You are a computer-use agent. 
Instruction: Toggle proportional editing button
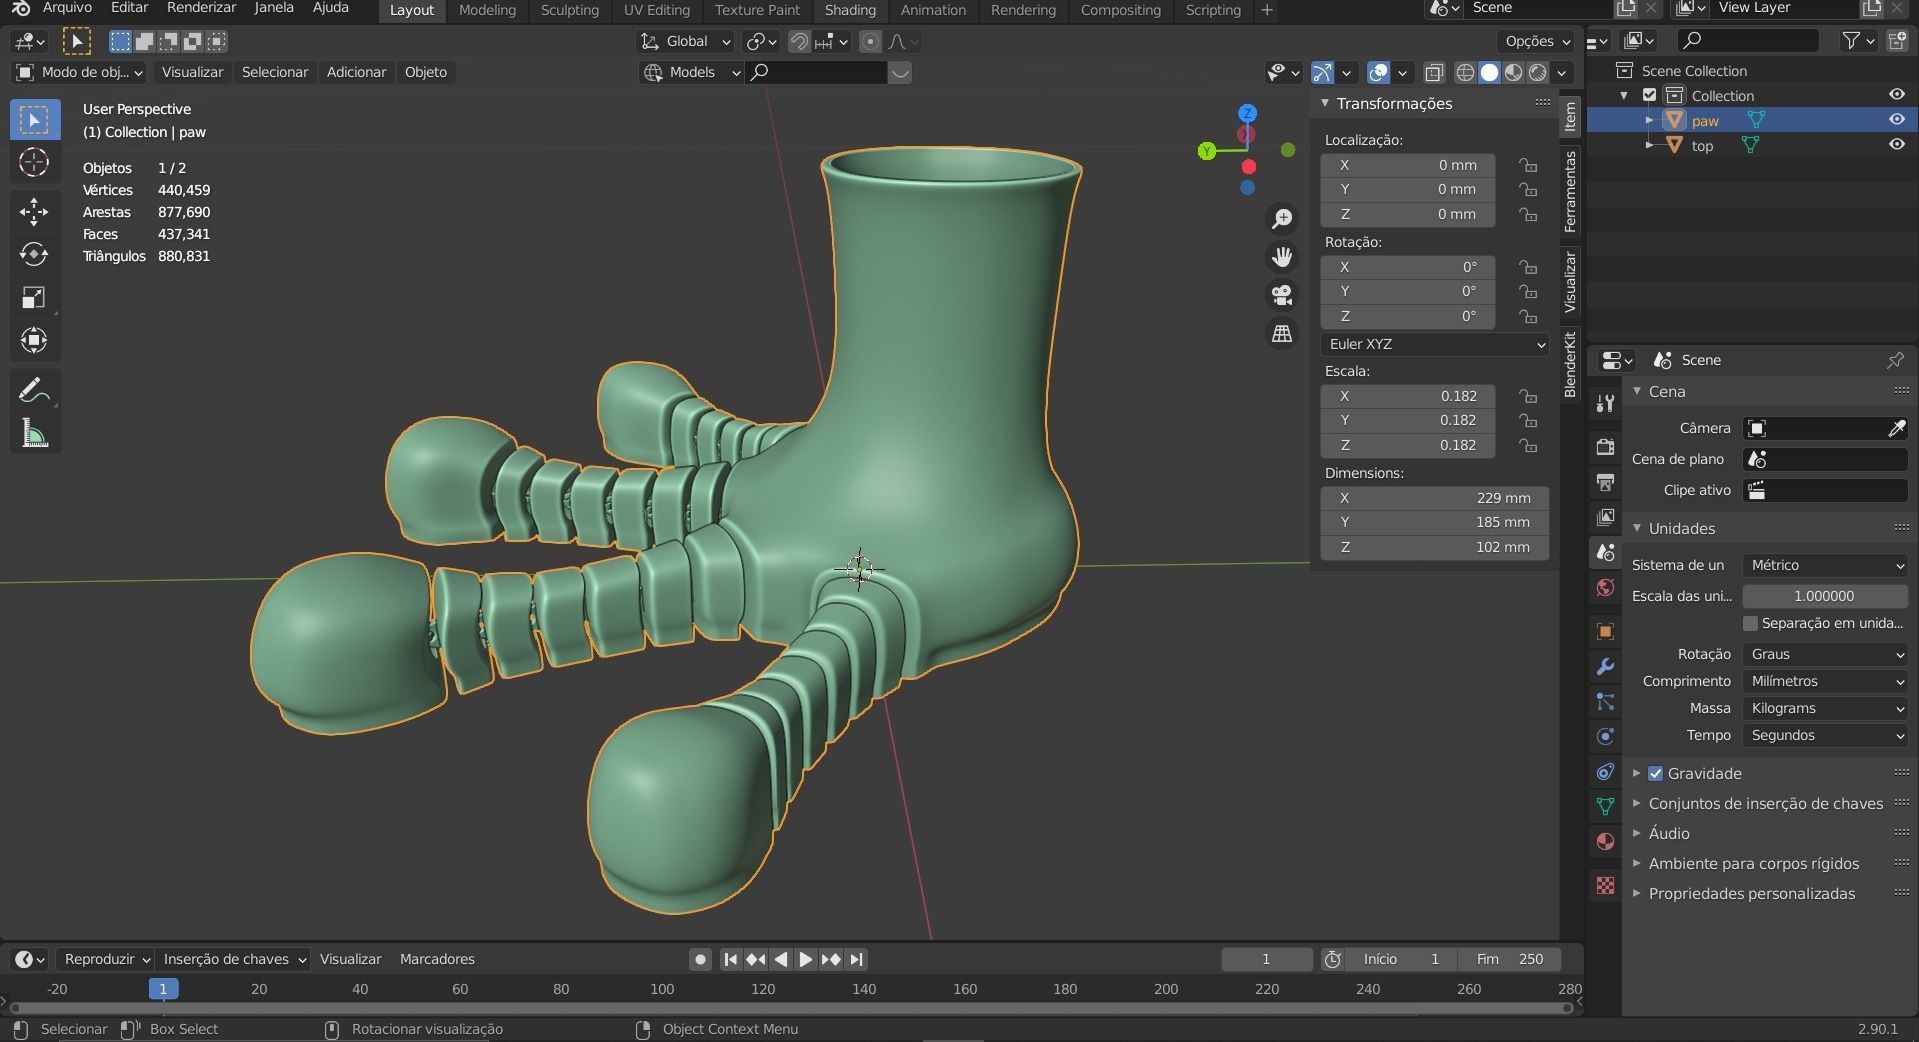pos(870,41)
